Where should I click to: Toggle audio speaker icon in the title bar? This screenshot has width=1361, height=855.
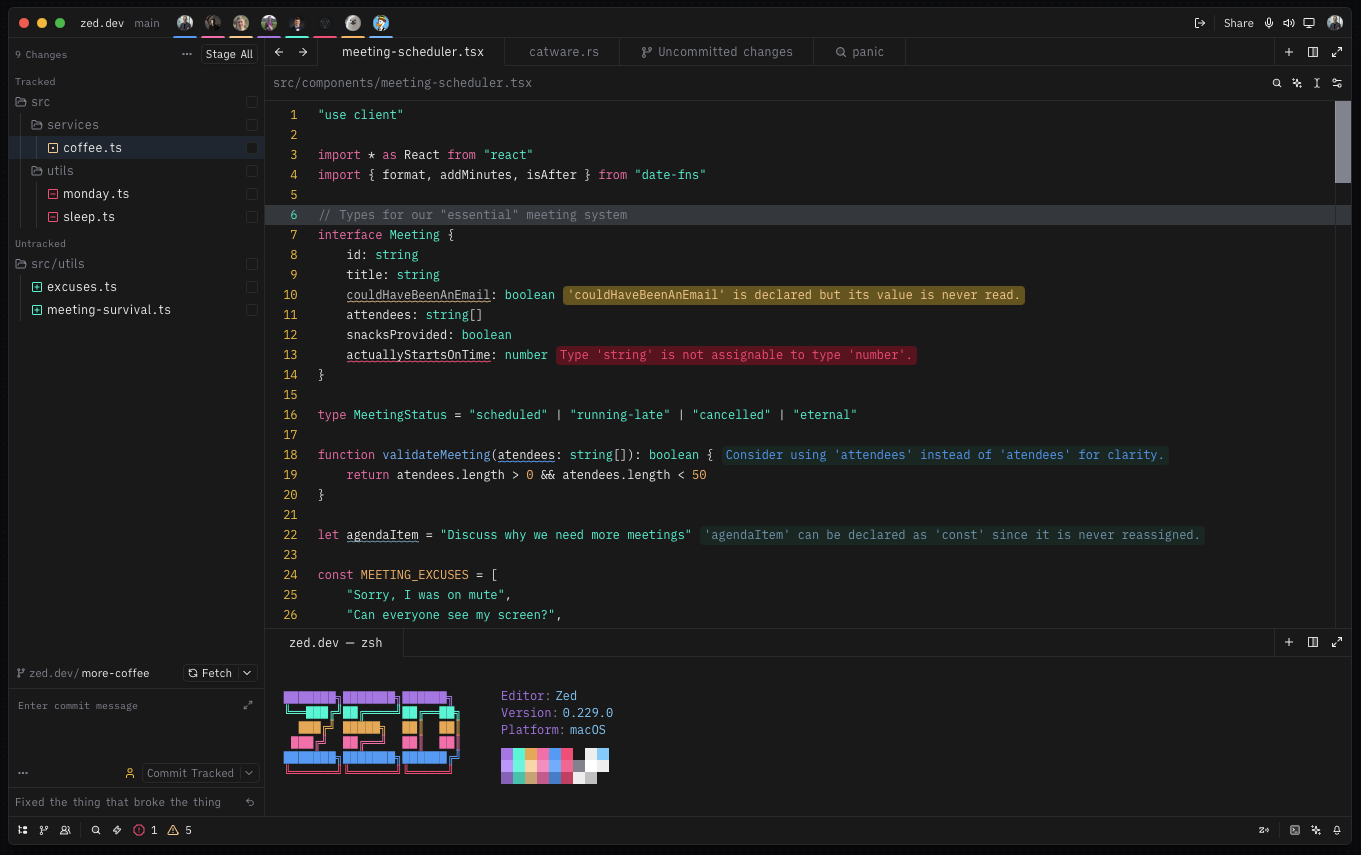point(1289,23)
